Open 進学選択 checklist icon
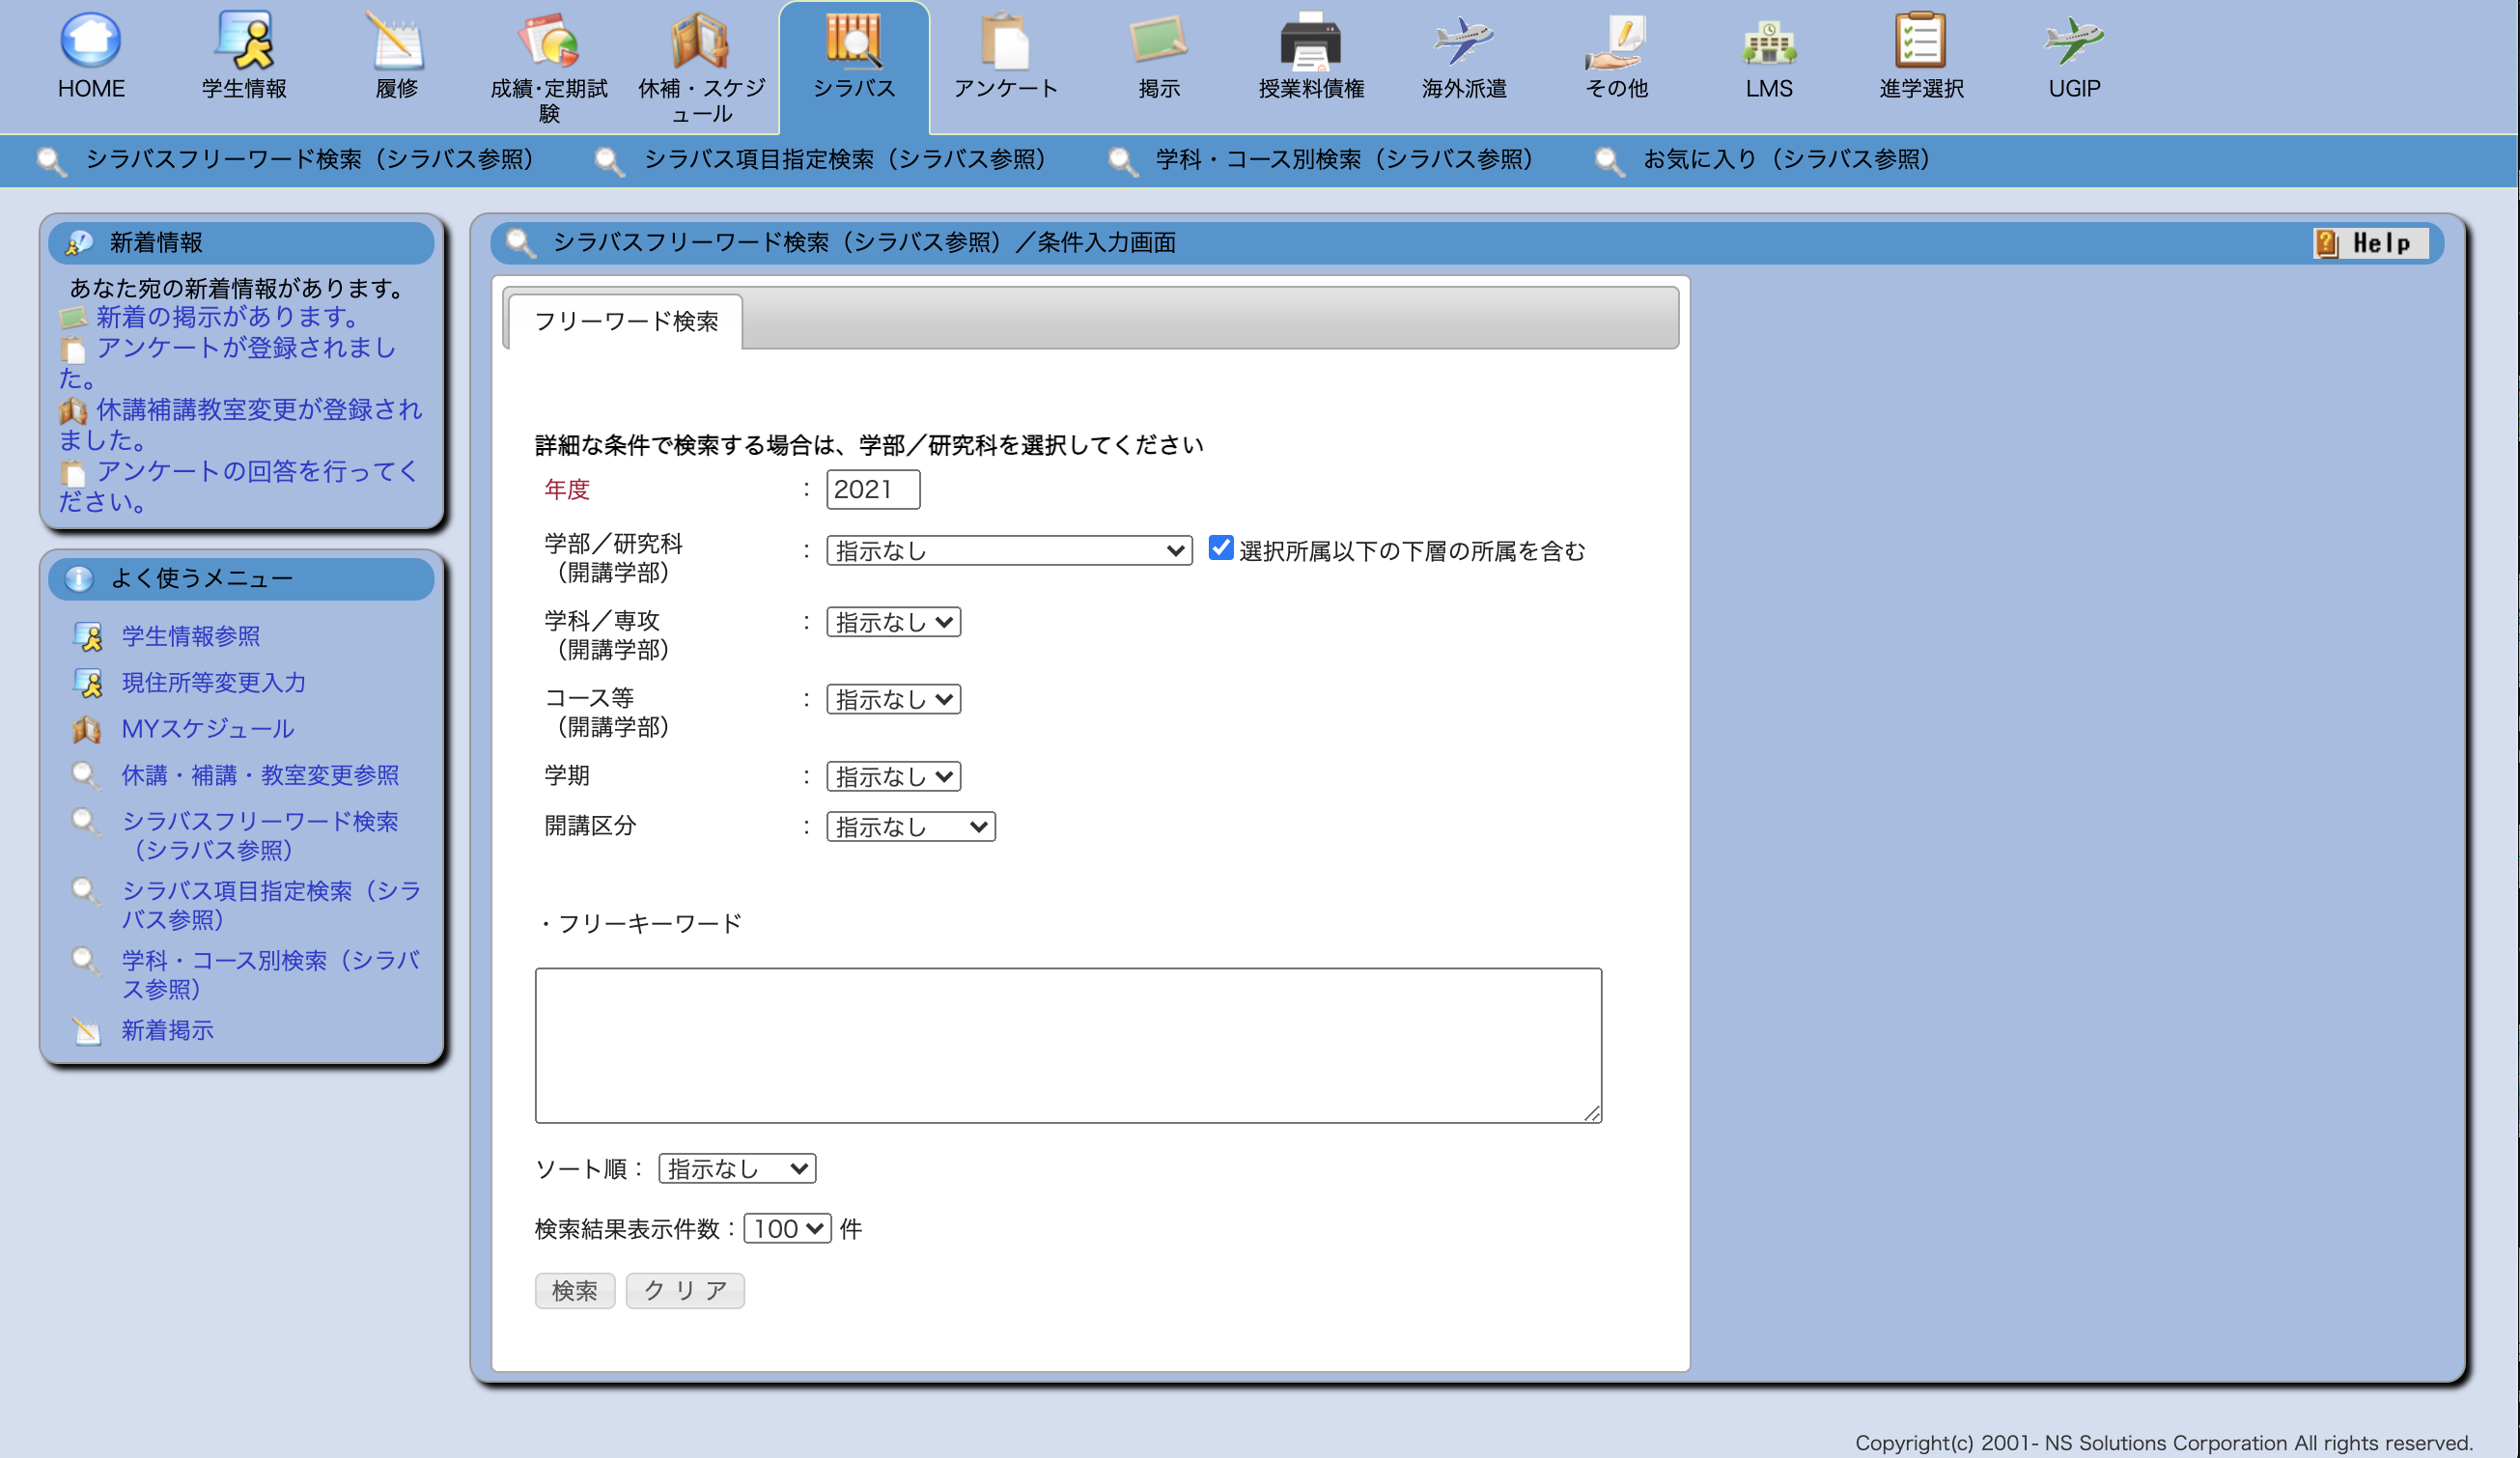The height and width of the screenshot is (1458, 2520). (x=1921, y=40)
